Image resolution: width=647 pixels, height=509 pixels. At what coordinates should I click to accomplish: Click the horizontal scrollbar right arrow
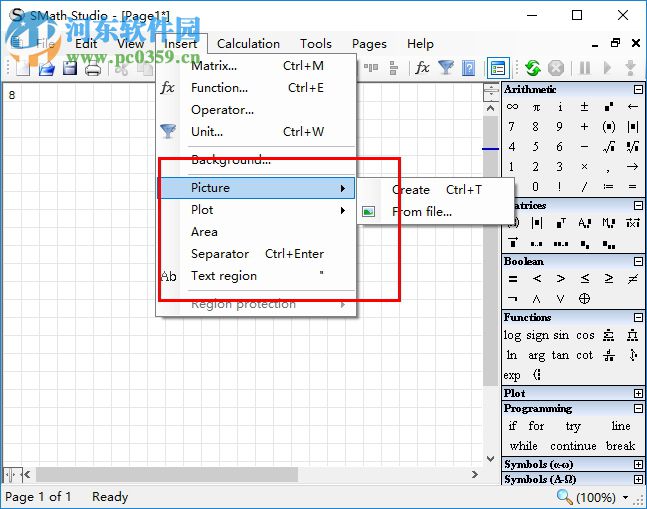coord(475,474)
